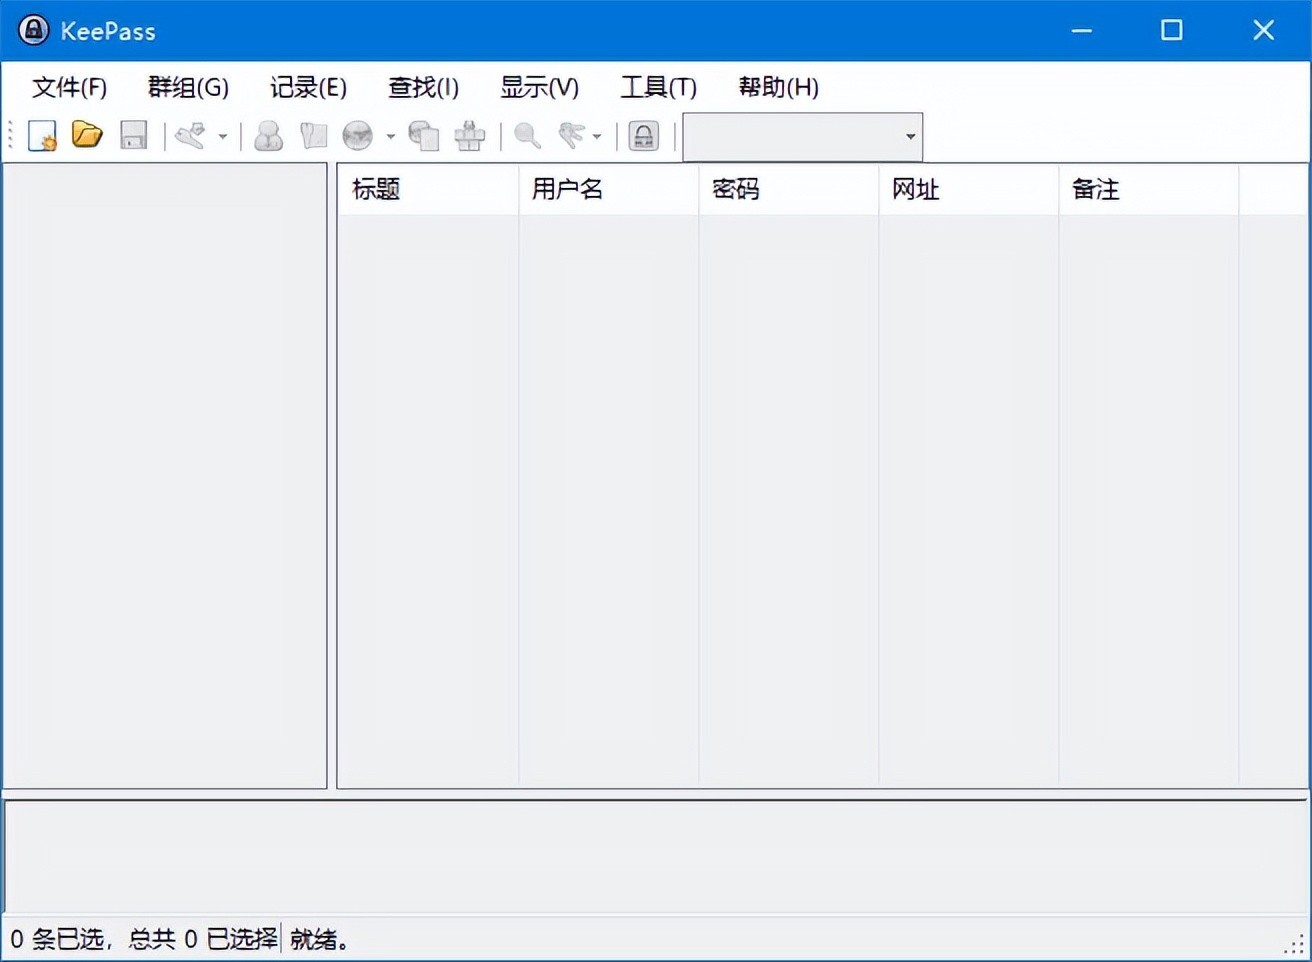Screen dimensions: 1312x962
Task: Click the show entries icon next to the magnifier
Action: click(571, 135)
